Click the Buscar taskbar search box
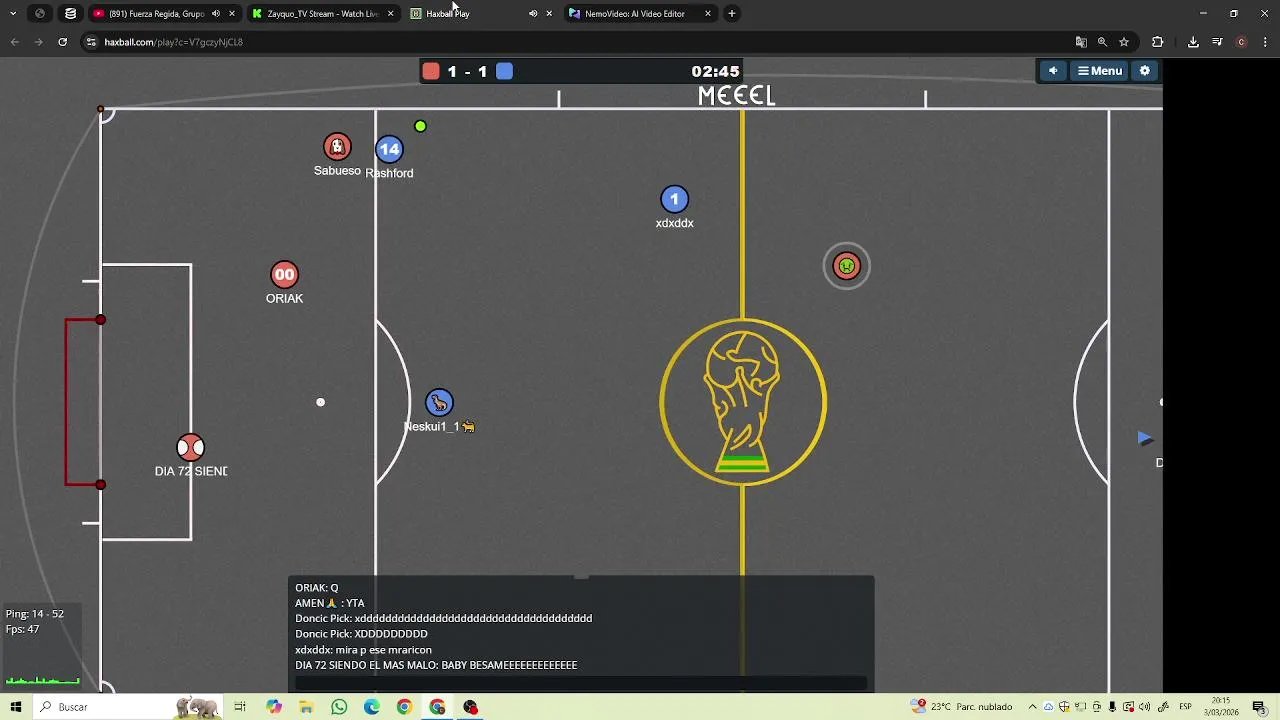This screenshot has height=720, width=1280. tap(128, 707)
